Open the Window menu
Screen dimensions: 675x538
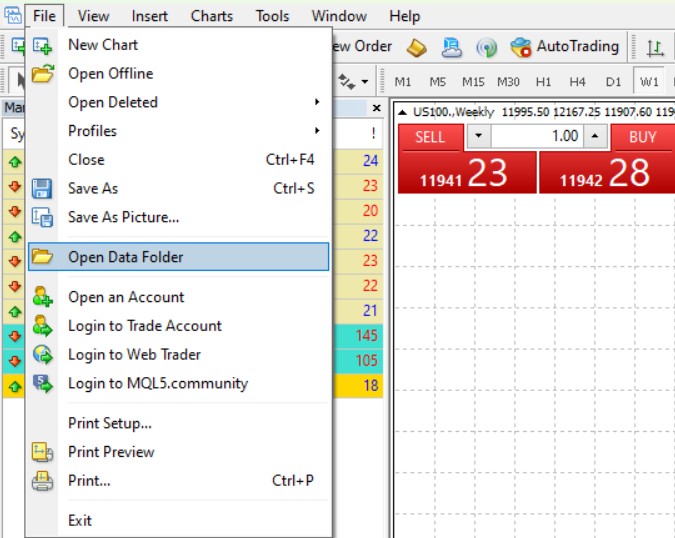click(x=339, y=16)
